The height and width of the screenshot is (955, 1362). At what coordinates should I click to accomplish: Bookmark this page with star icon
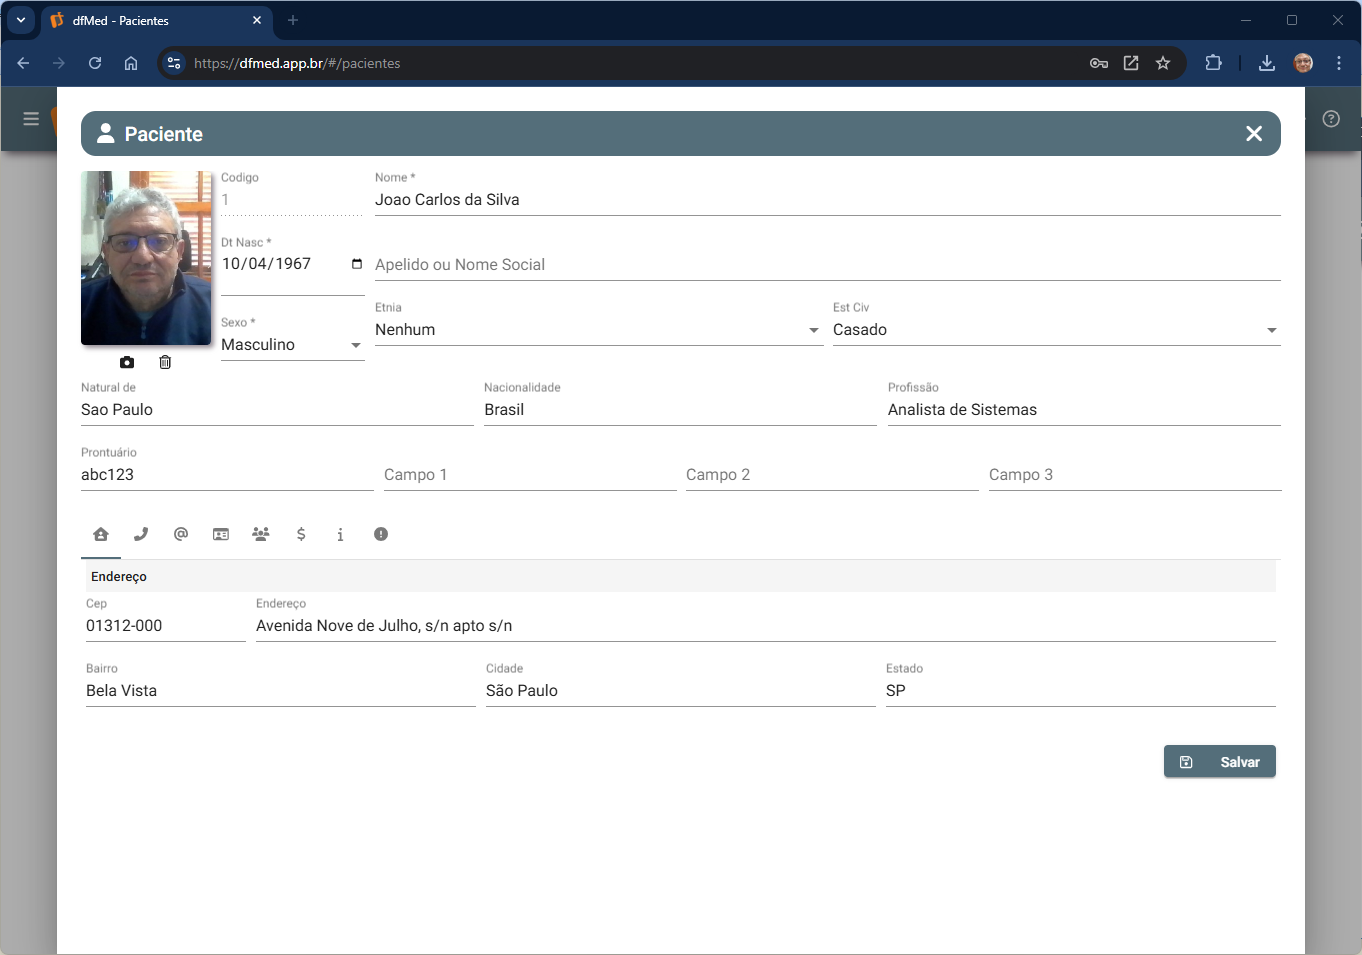click(1163, 63)
